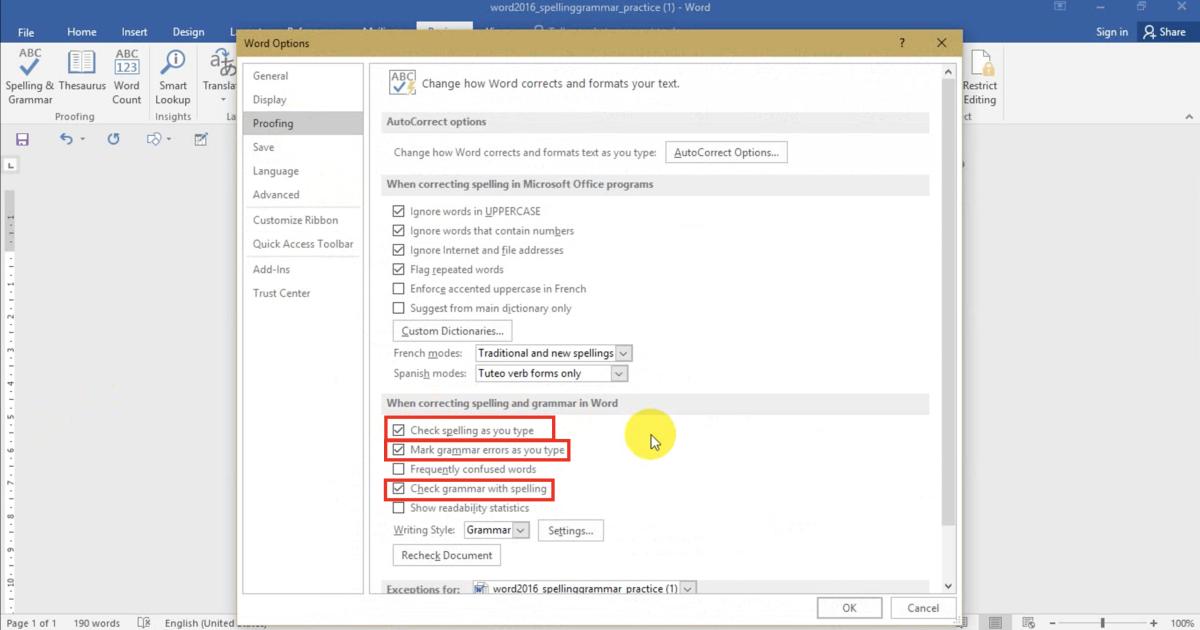The width and height of the screenshot is (1200, 630).
Task: Confirm options with OK button
Action: (x=849, y=607)
